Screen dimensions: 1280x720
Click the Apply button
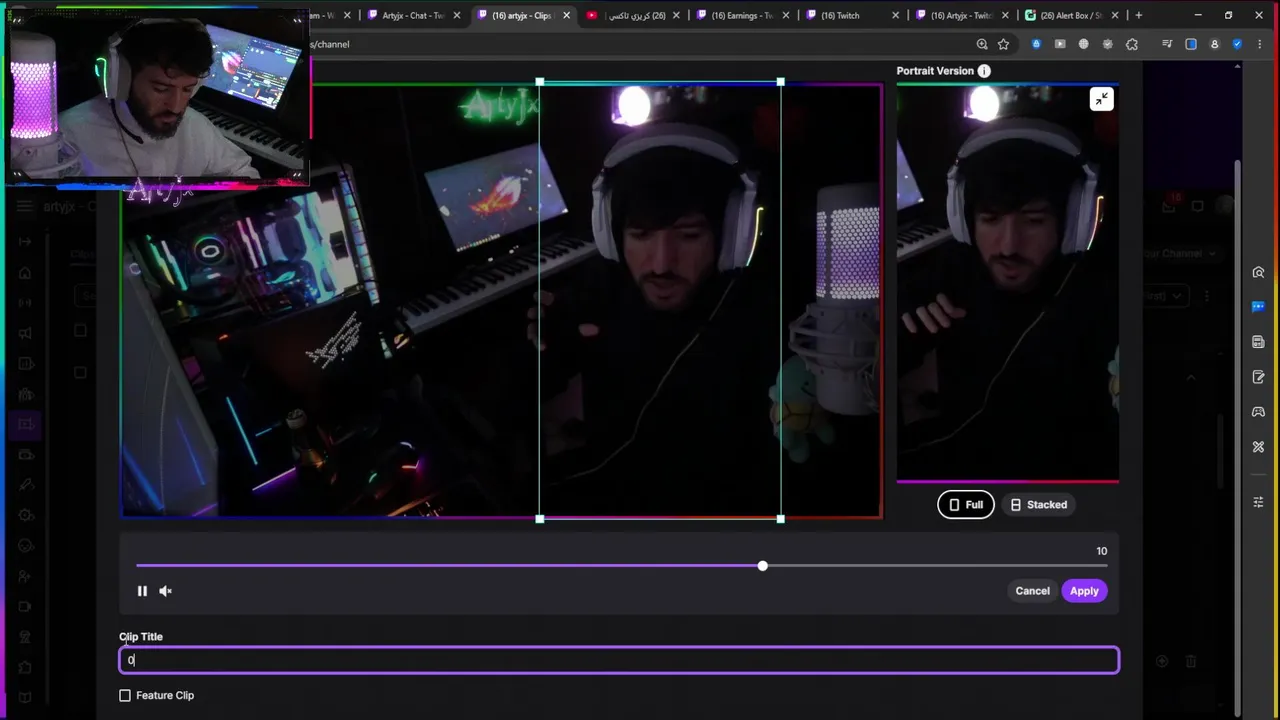[1084, 591]
